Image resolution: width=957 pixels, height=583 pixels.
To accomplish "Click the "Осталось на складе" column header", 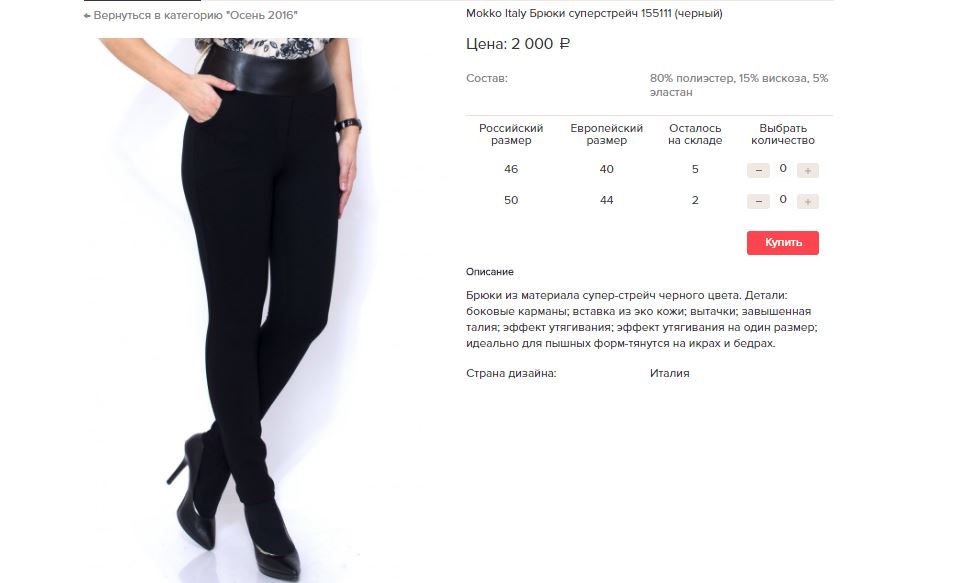I will coord(695,134).
